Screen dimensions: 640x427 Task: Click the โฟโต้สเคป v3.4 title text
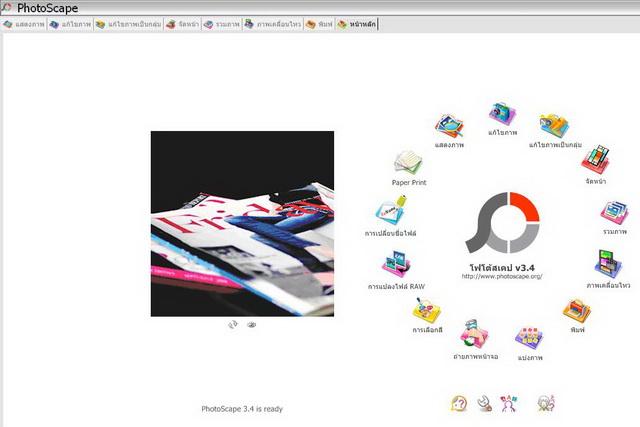point(502,268)
